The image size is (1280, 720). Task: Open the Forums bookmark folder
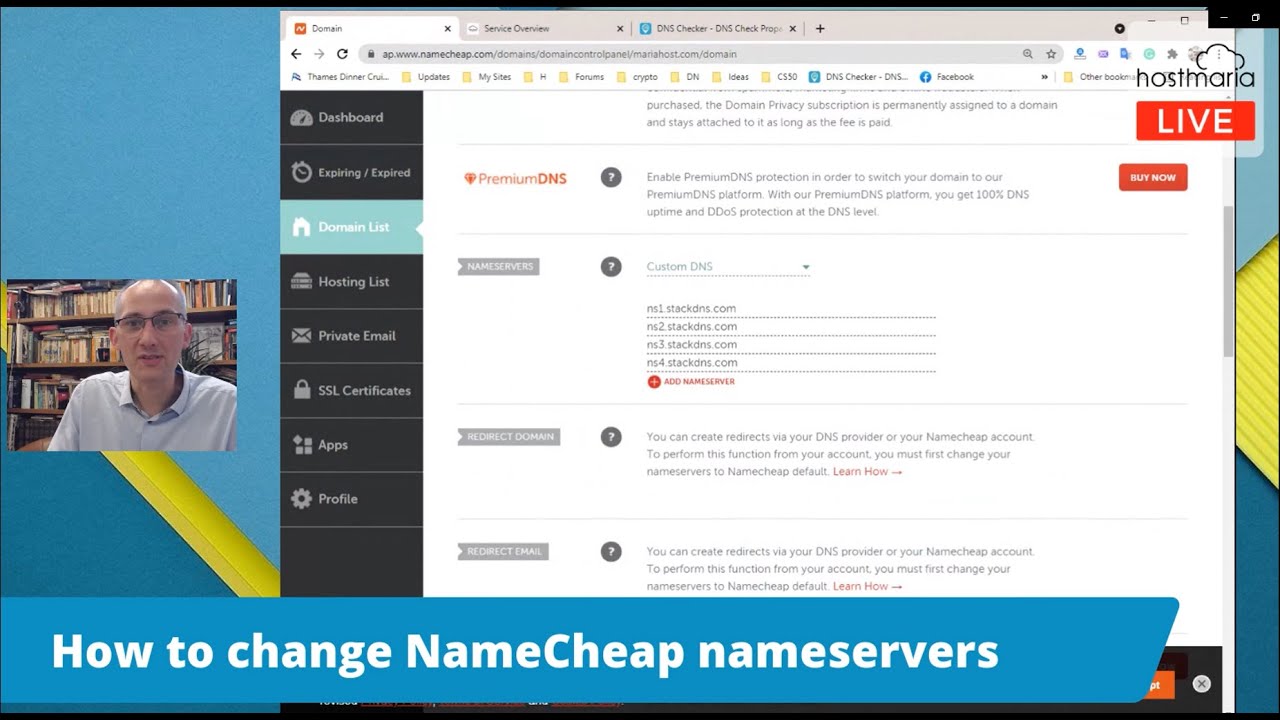point(582,77)
